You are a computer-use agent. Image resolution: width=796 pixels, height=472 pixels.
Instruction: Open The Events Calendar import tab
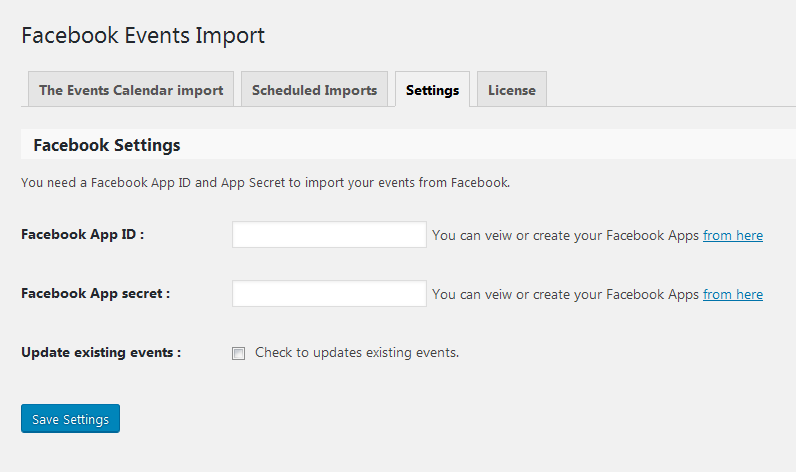click(131, 90)
